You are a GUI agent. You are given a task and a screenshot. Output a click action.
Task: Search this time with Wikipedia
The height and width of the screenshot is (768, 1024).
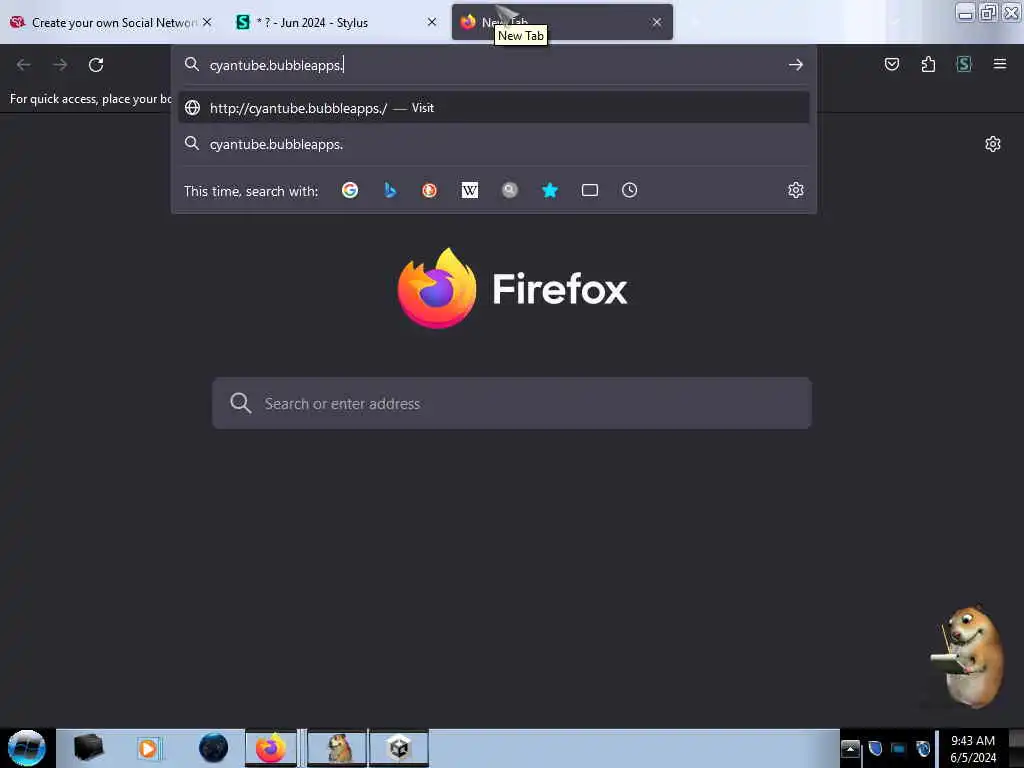470,190
